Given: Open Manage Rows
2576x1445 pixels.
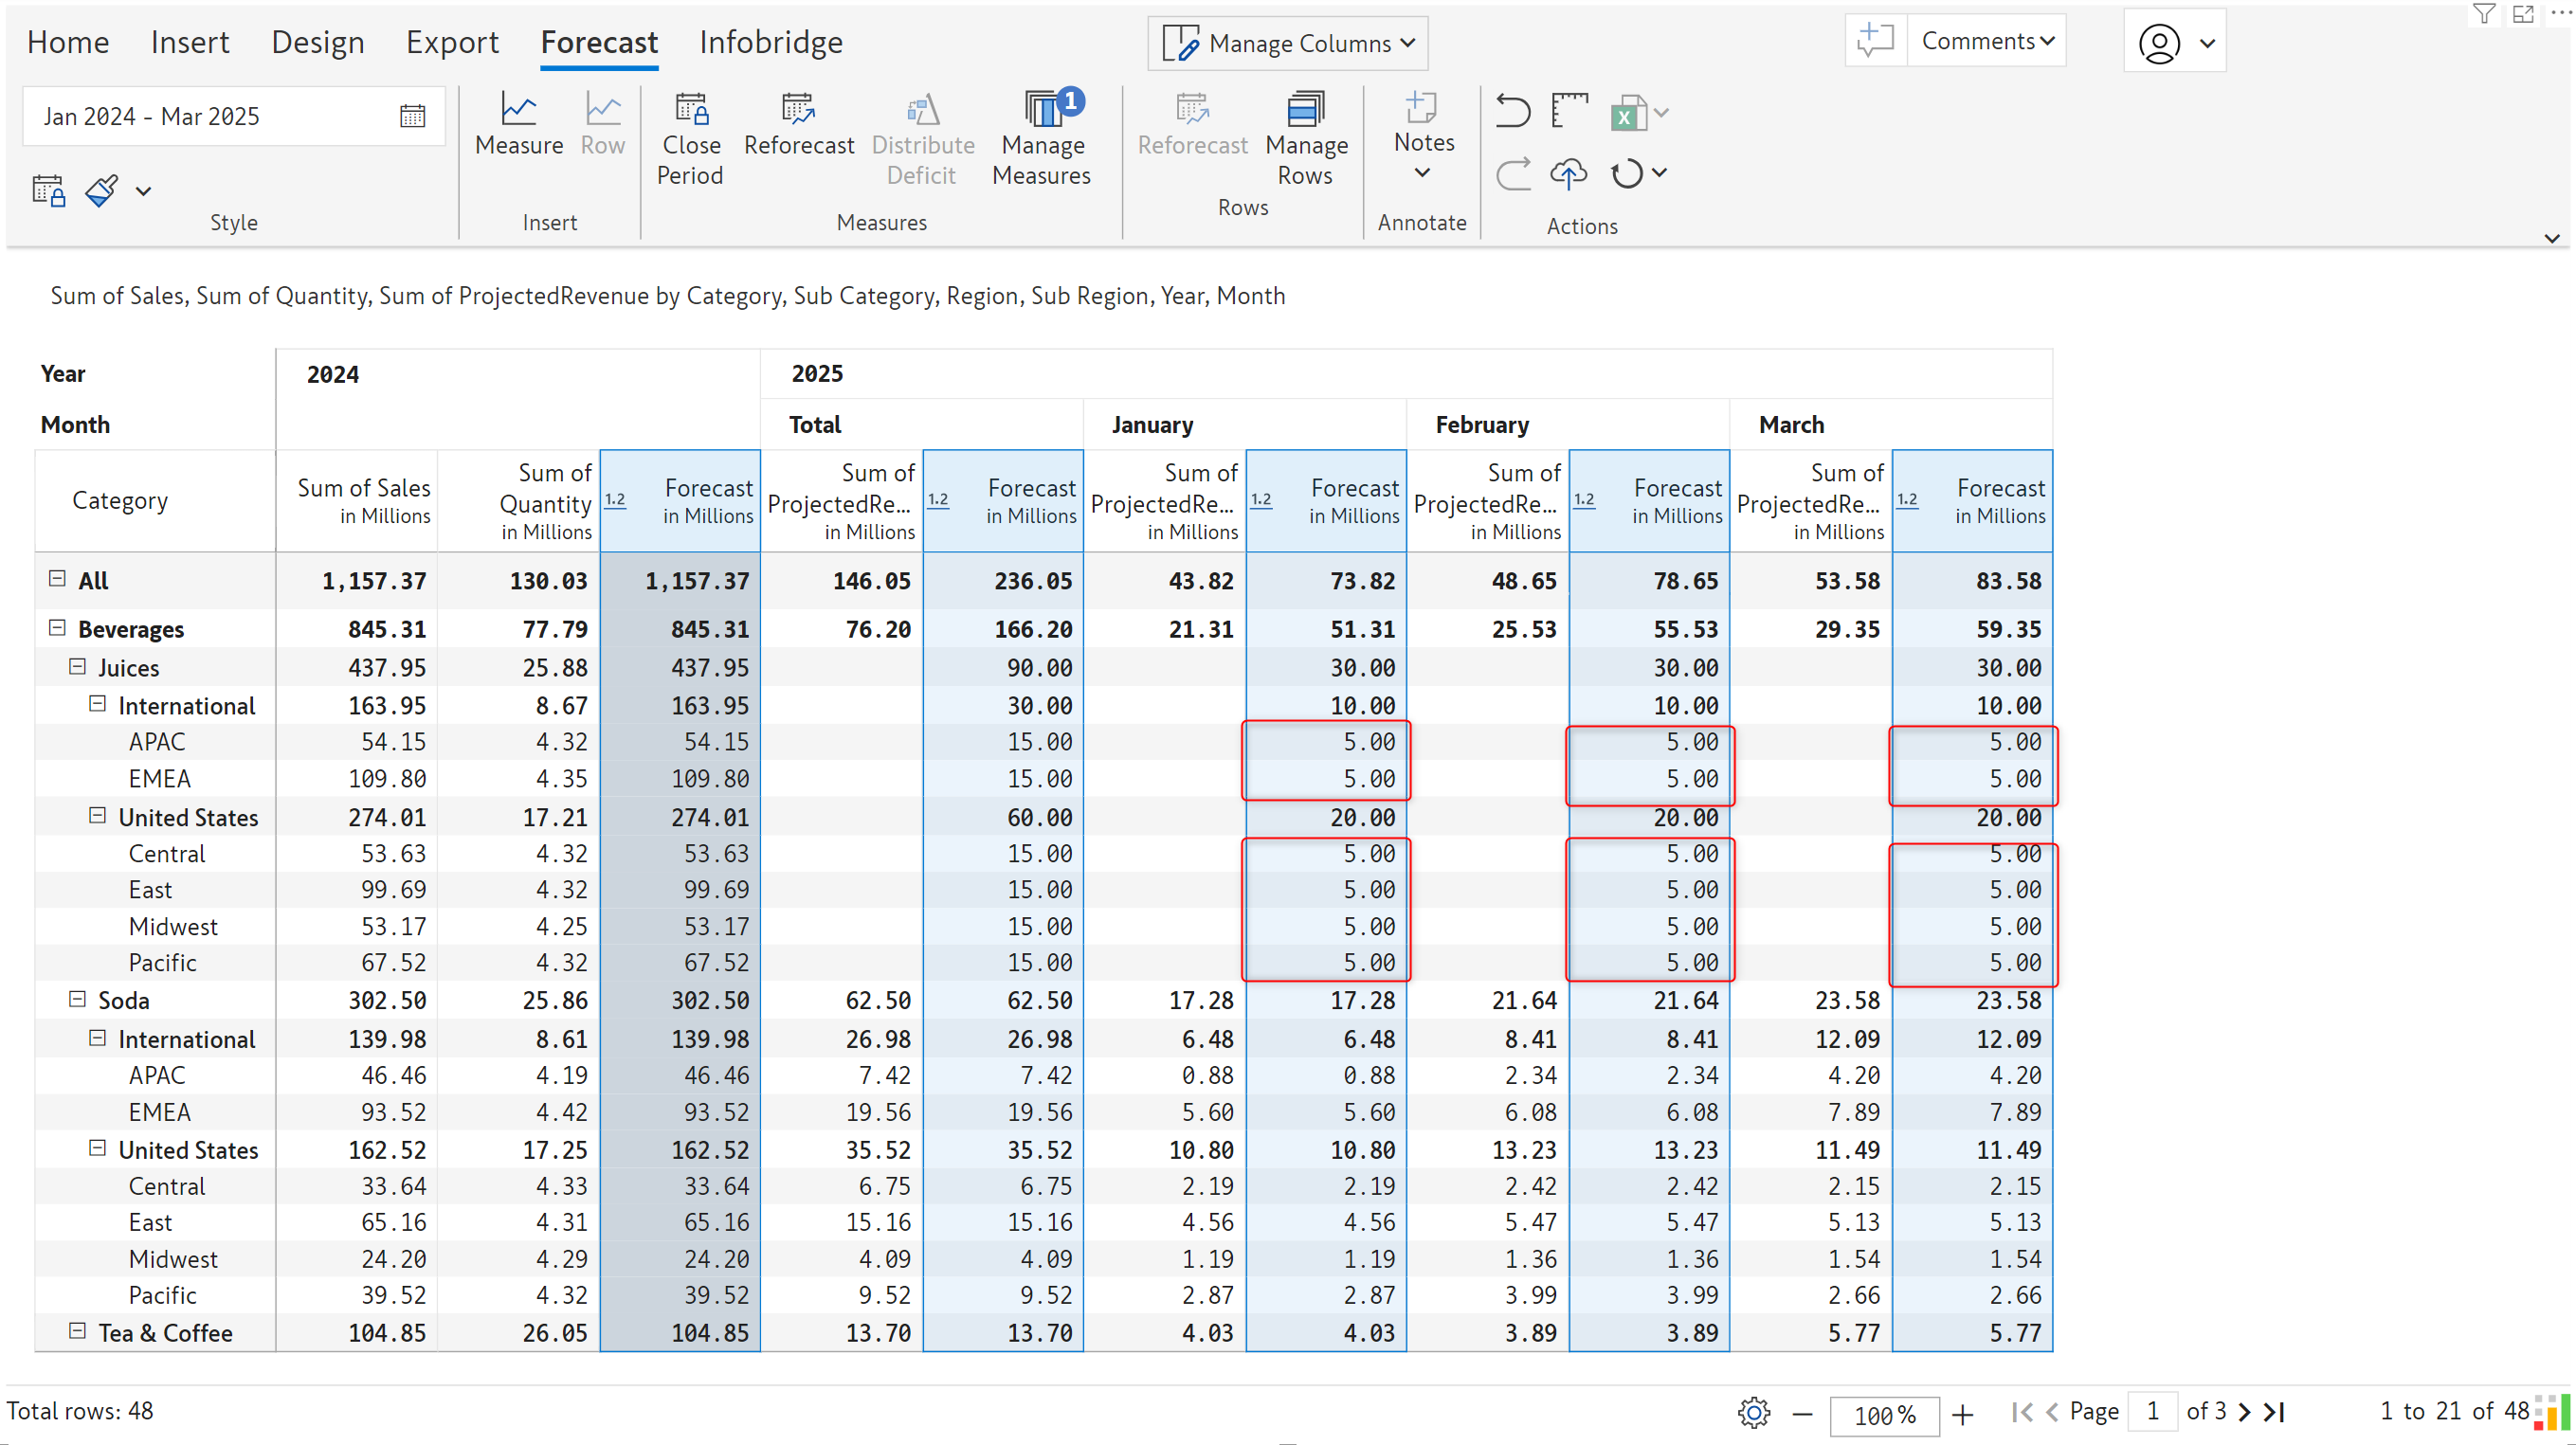Looking at the screenshot, I should pyautogui.click(x=1306, y=139).
